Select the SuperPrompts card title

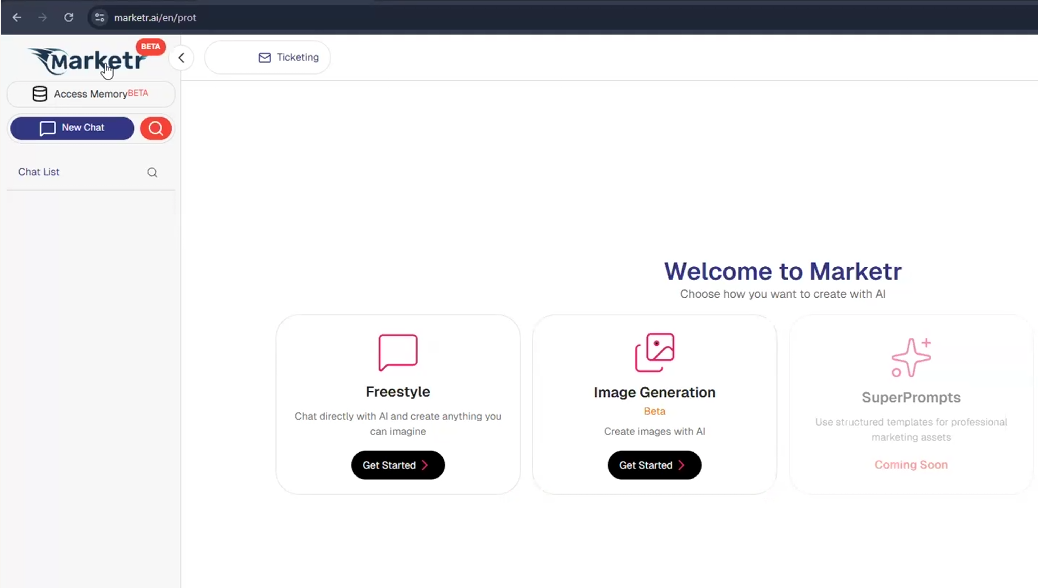[x=911, y=397]
